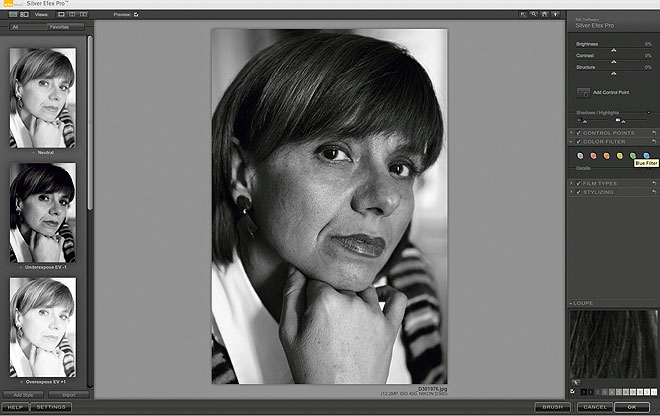The width and height of the screenshot is (660, 416).
Task: Click the loupe pin position icon
Action: [576, 383]
